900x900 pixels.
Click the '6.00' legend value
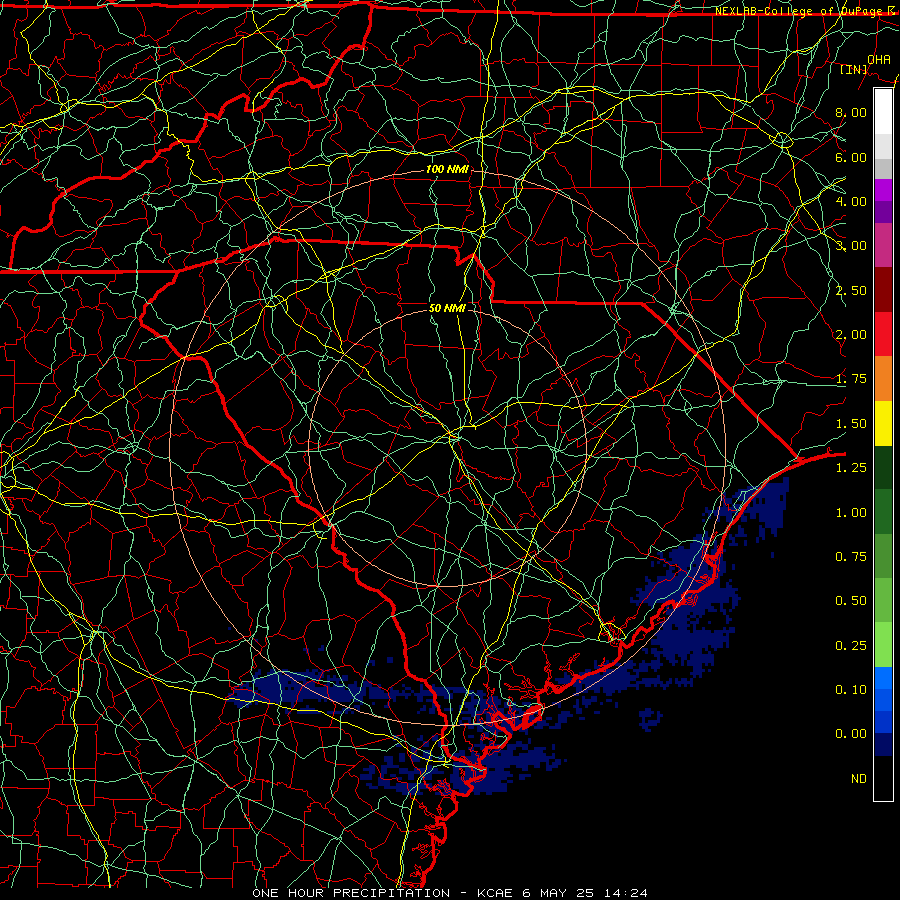pyautogui.click(x=851, y=157)
